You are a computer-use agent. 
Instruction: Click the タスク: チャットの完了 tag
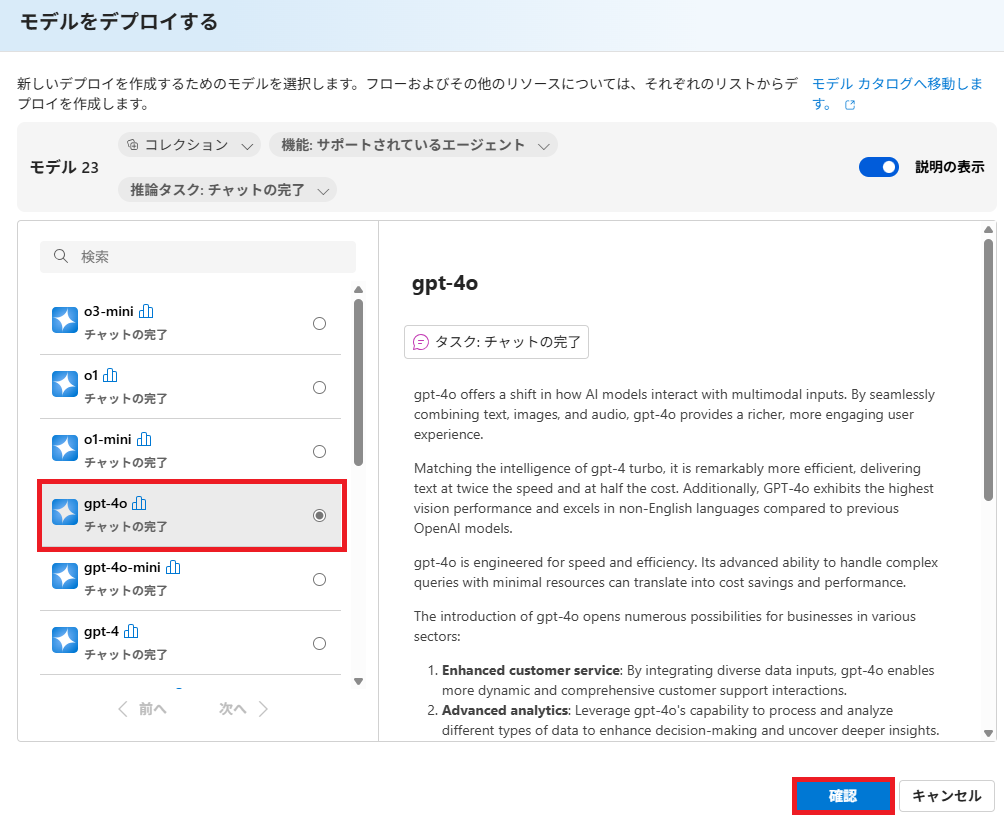[496, 342]
